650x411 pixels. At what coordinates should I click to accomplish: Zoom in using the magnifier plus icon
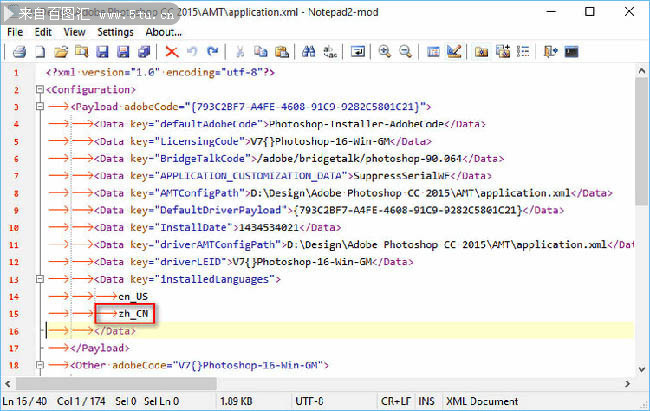pyautogui.click(x=385, y=52)
